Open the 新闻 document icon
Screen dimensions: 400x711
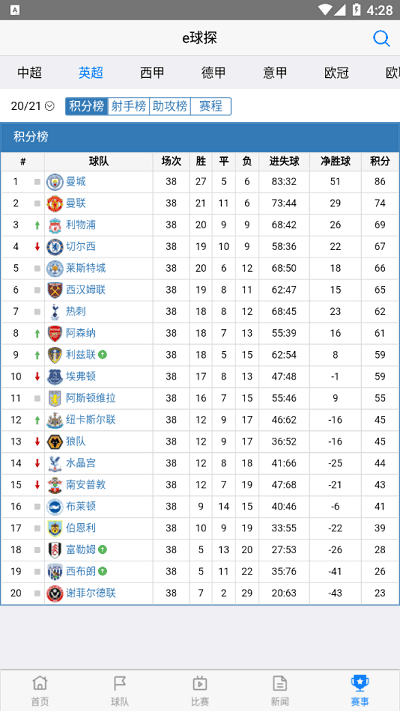[280, 682]
